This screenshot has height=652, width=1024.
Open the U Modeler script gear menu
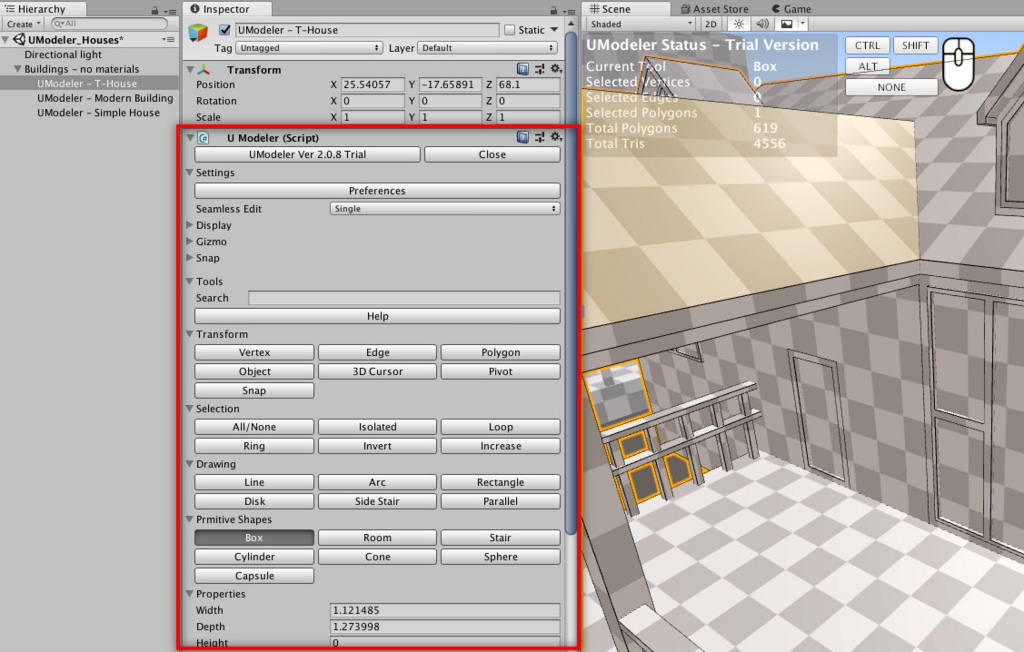pos(556,137)
